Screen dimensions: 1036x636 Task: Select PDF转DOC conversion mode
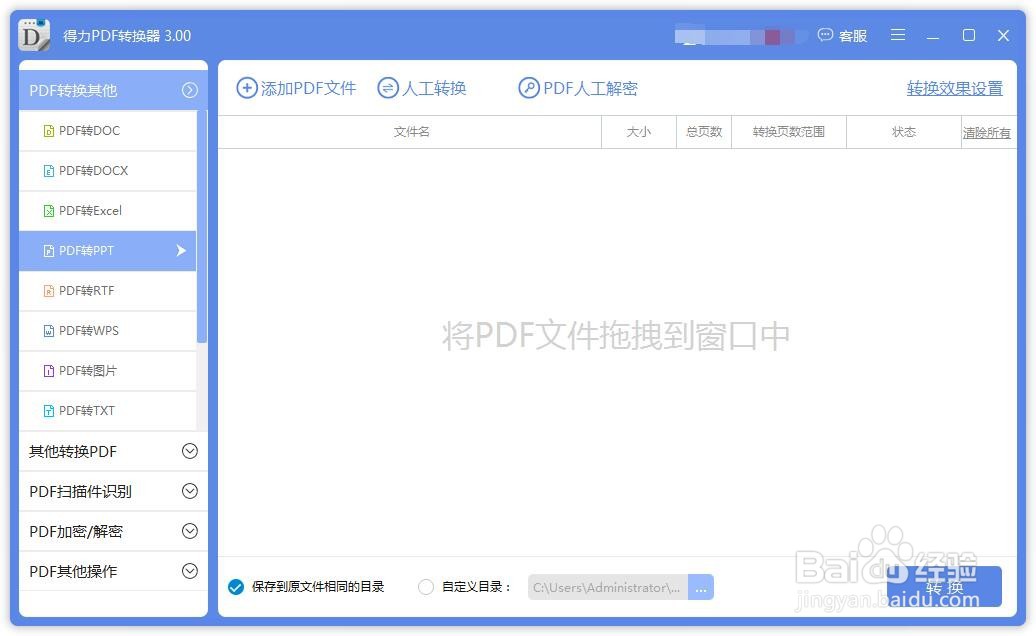tap(108, 131)
